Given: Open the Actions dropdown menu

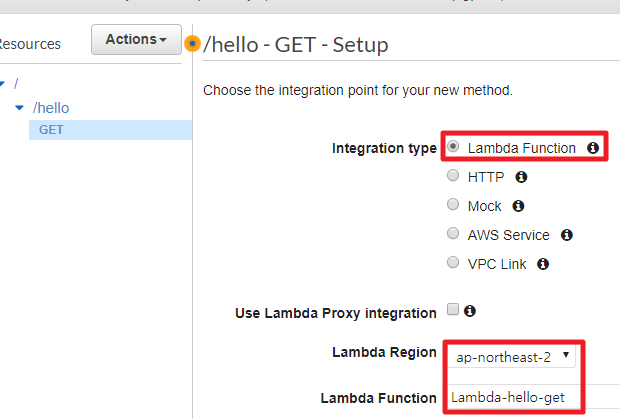Looking at the screenshot, I should point(136,40).
